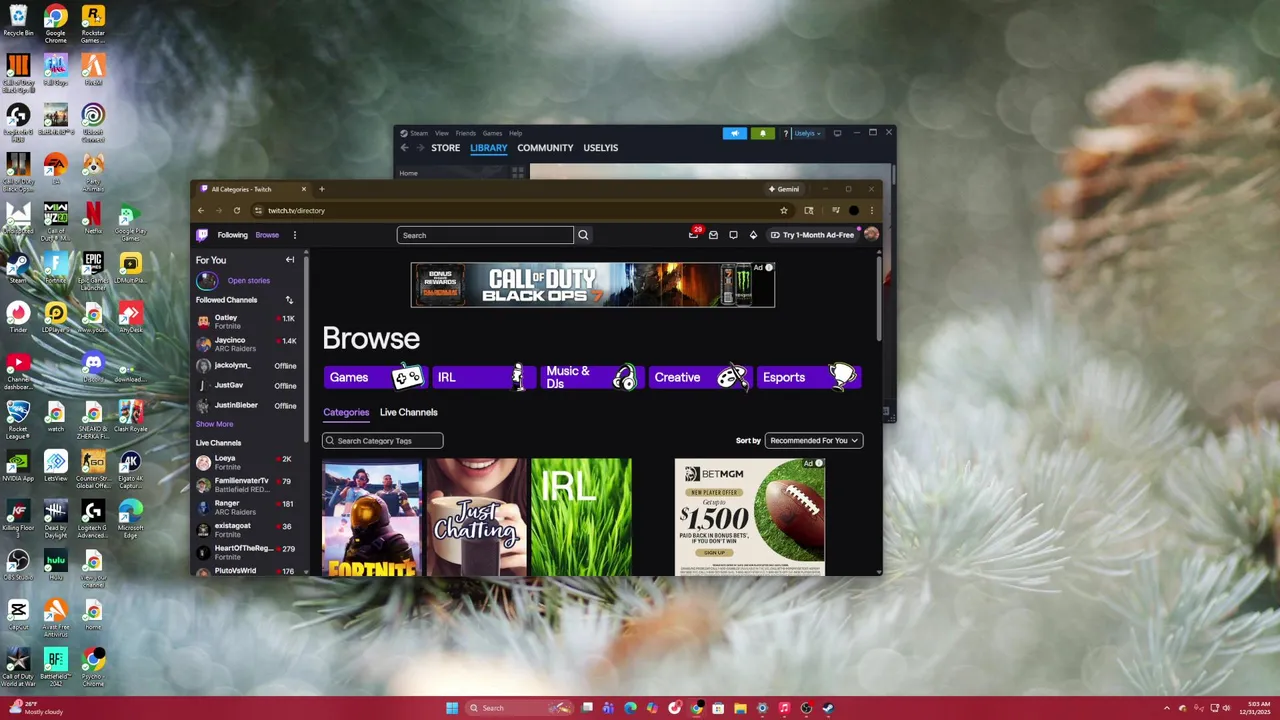Click the Music & DJs category button
The image size is (1280, 720).
click(x=592, y=377)
